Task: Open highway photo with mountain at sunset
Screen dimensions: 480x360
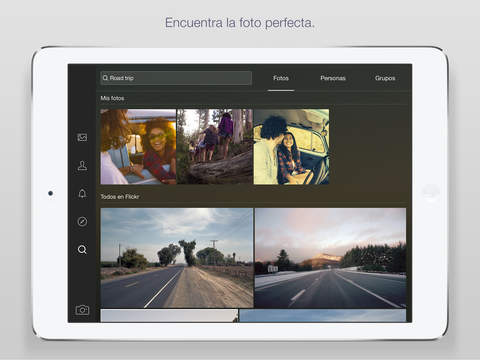Action: click(x=330, y=258)
